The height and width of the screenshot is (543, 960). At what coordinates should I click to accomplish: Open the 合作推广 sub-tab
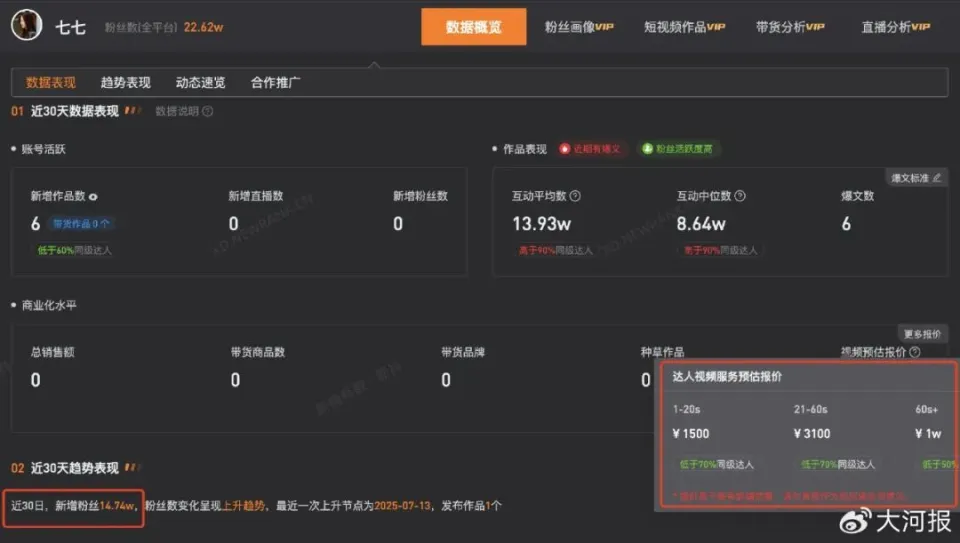coord(275,82)
